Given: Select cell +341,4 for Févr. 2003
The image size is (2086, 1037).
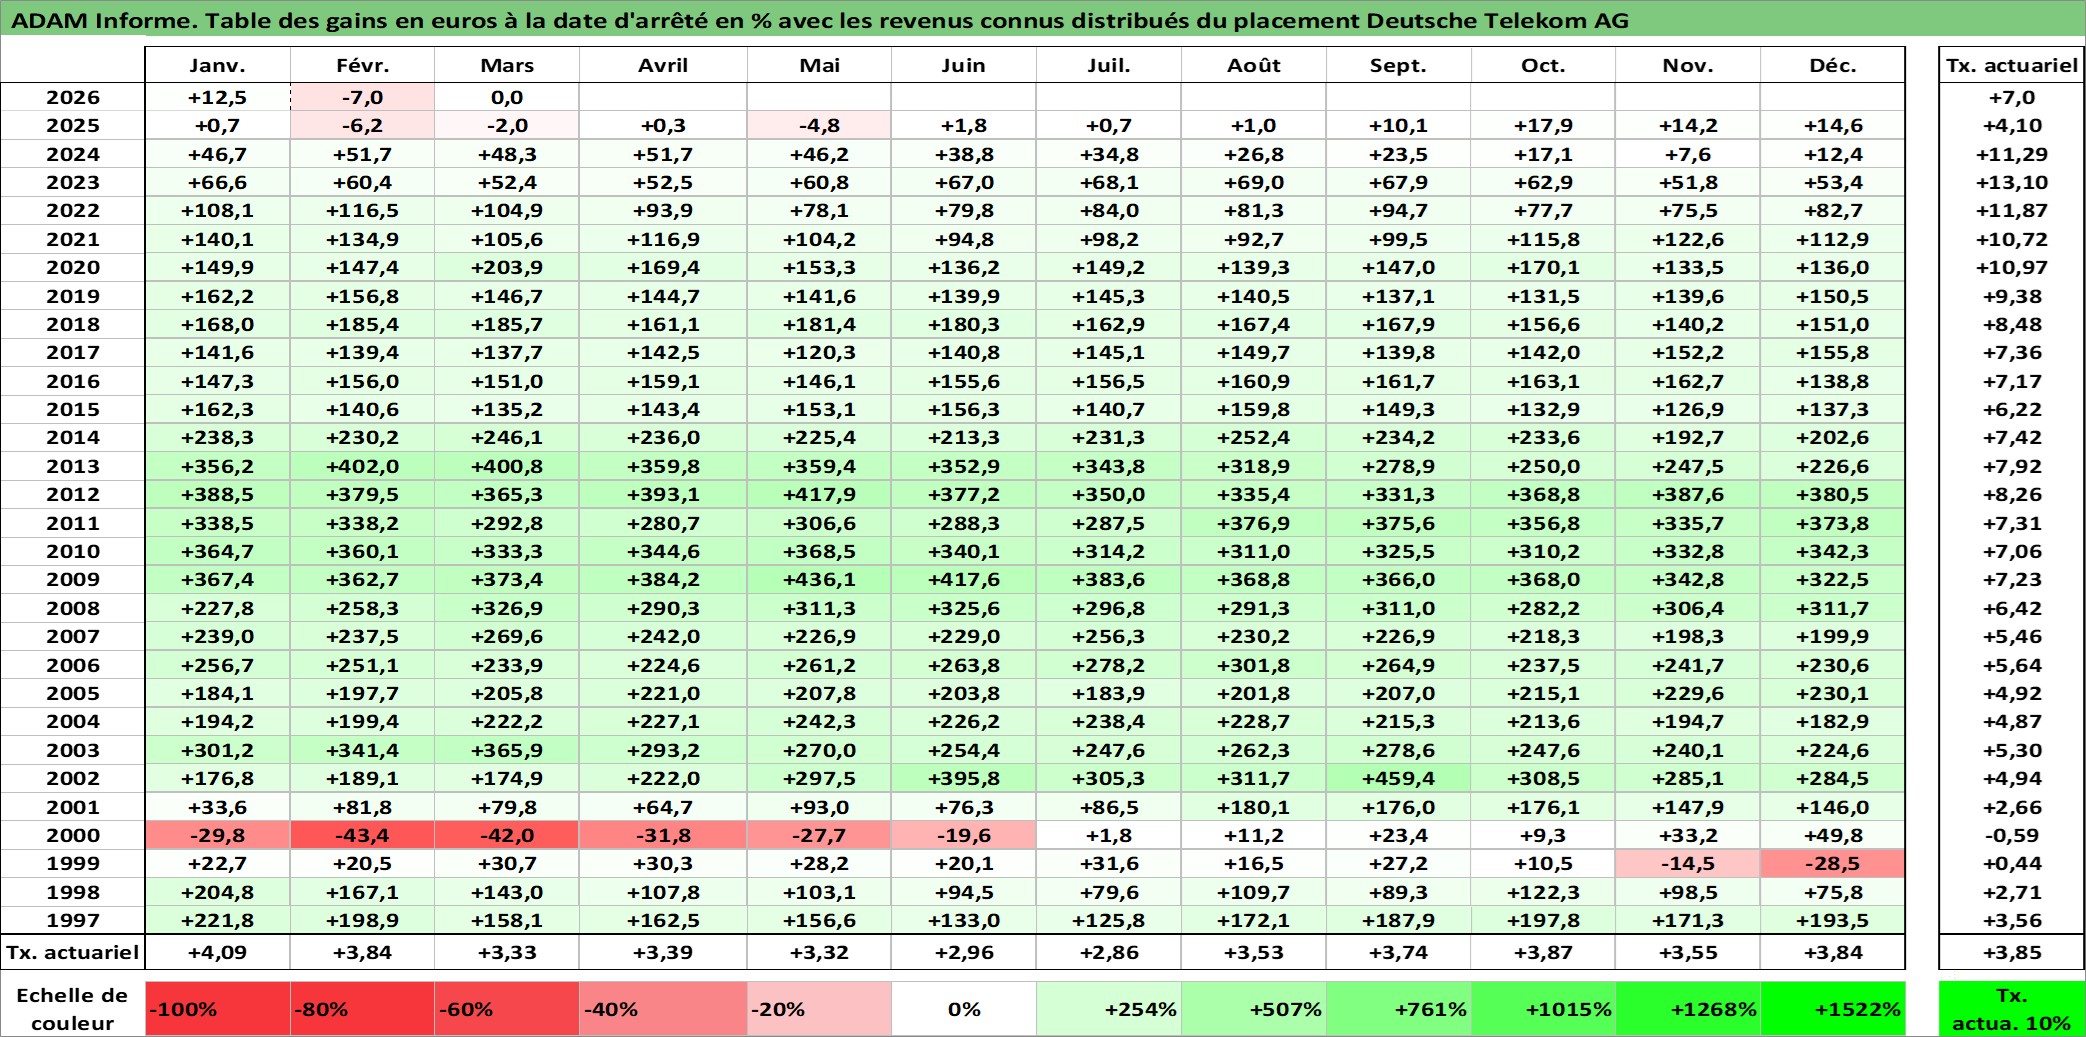Looking at the screenshot, I should coord(362,750).
